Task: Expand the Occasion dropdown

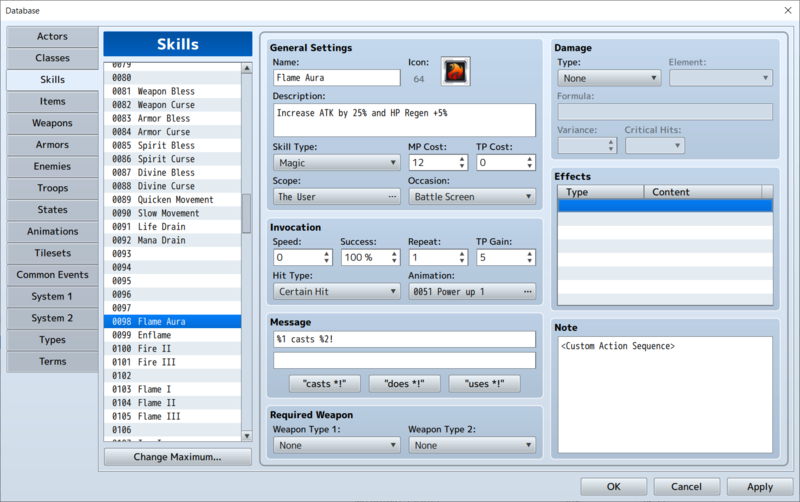Action: (472, 197)
